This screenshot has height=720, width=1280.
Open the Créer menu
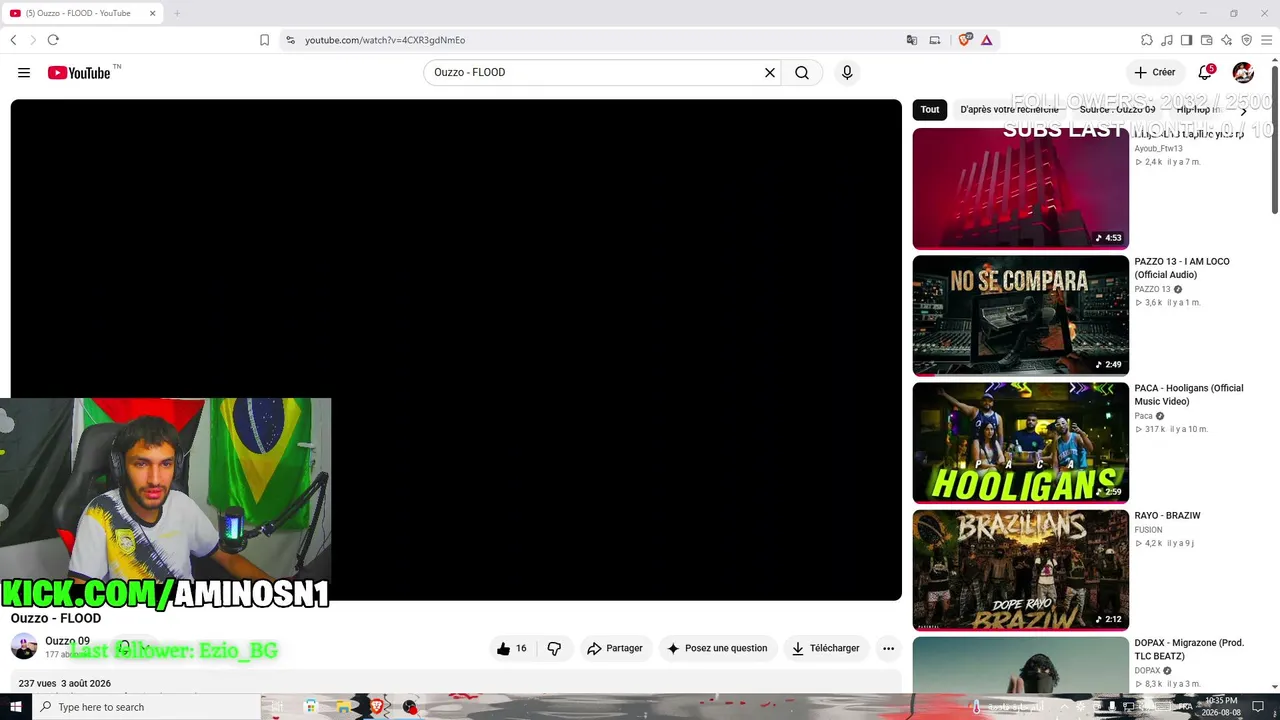click(x=1155, y=72)
